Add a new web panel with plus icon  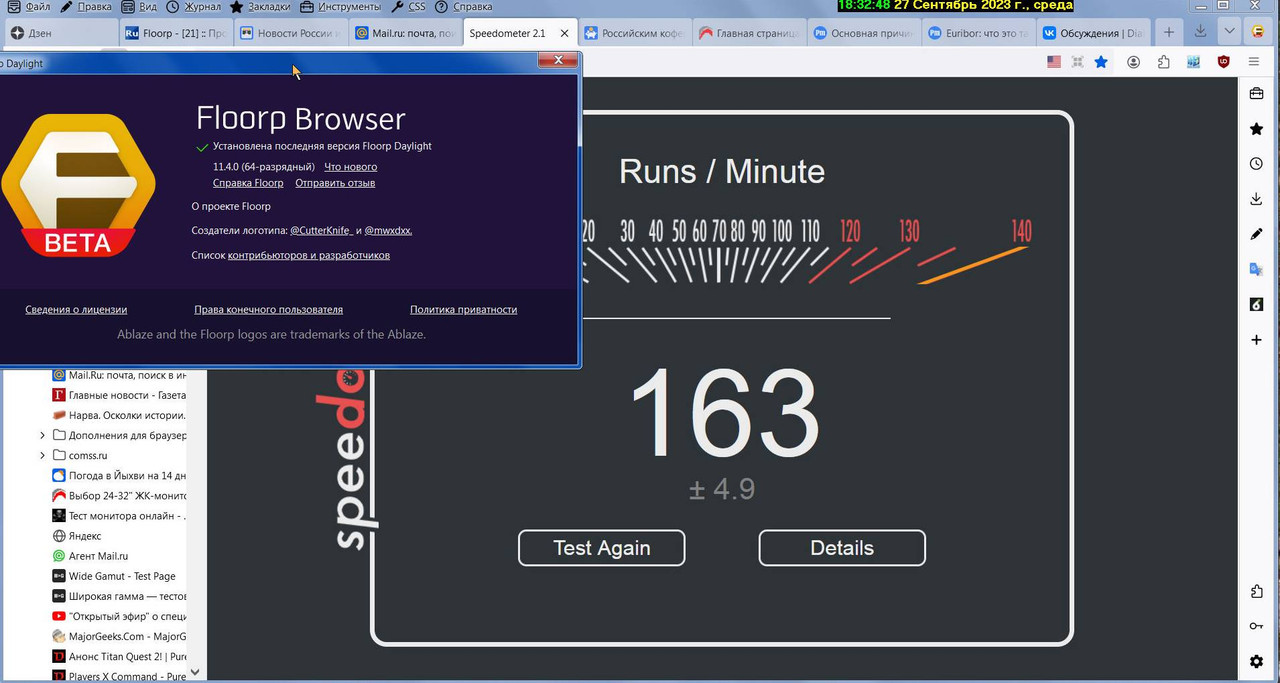[1256, 340]
